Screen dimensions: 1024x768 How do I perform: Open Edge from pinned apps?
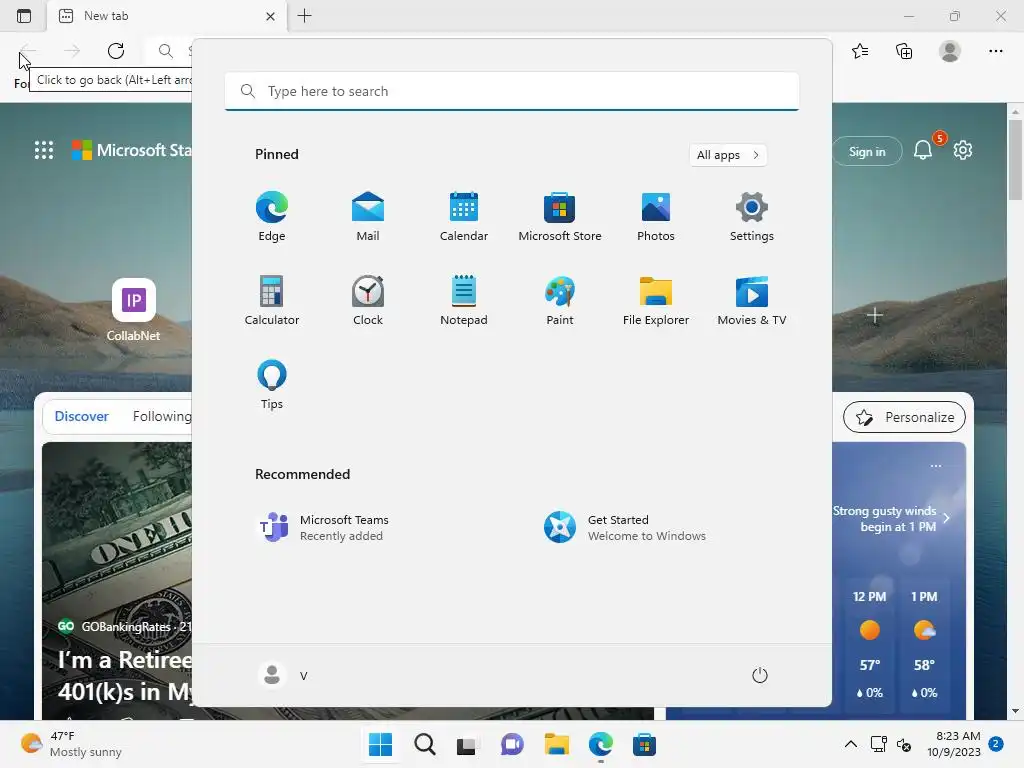[272, 216]
